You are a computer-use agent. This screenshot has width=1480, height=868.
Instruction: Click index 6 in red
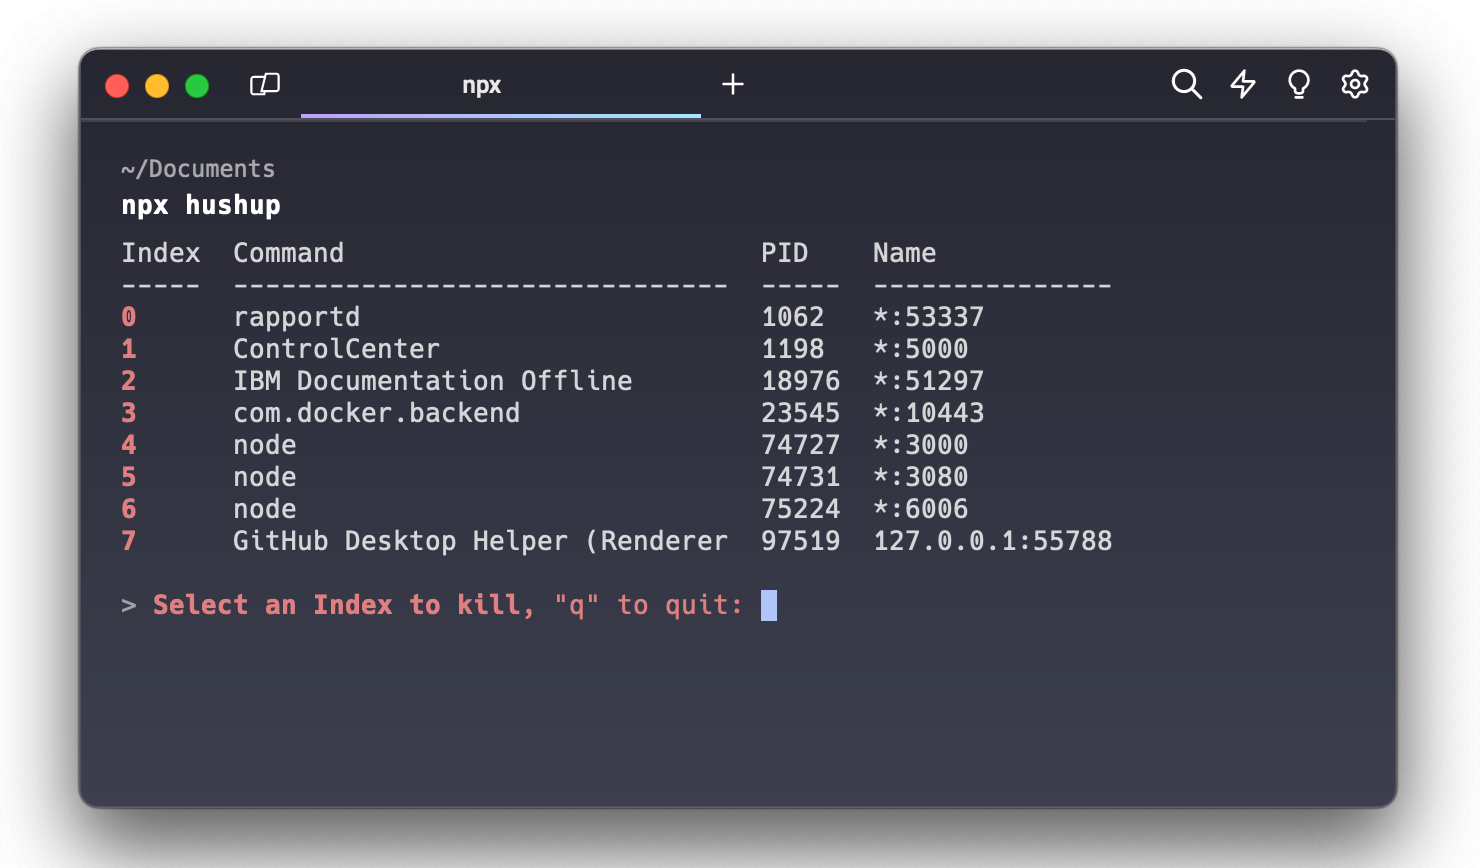129,509
